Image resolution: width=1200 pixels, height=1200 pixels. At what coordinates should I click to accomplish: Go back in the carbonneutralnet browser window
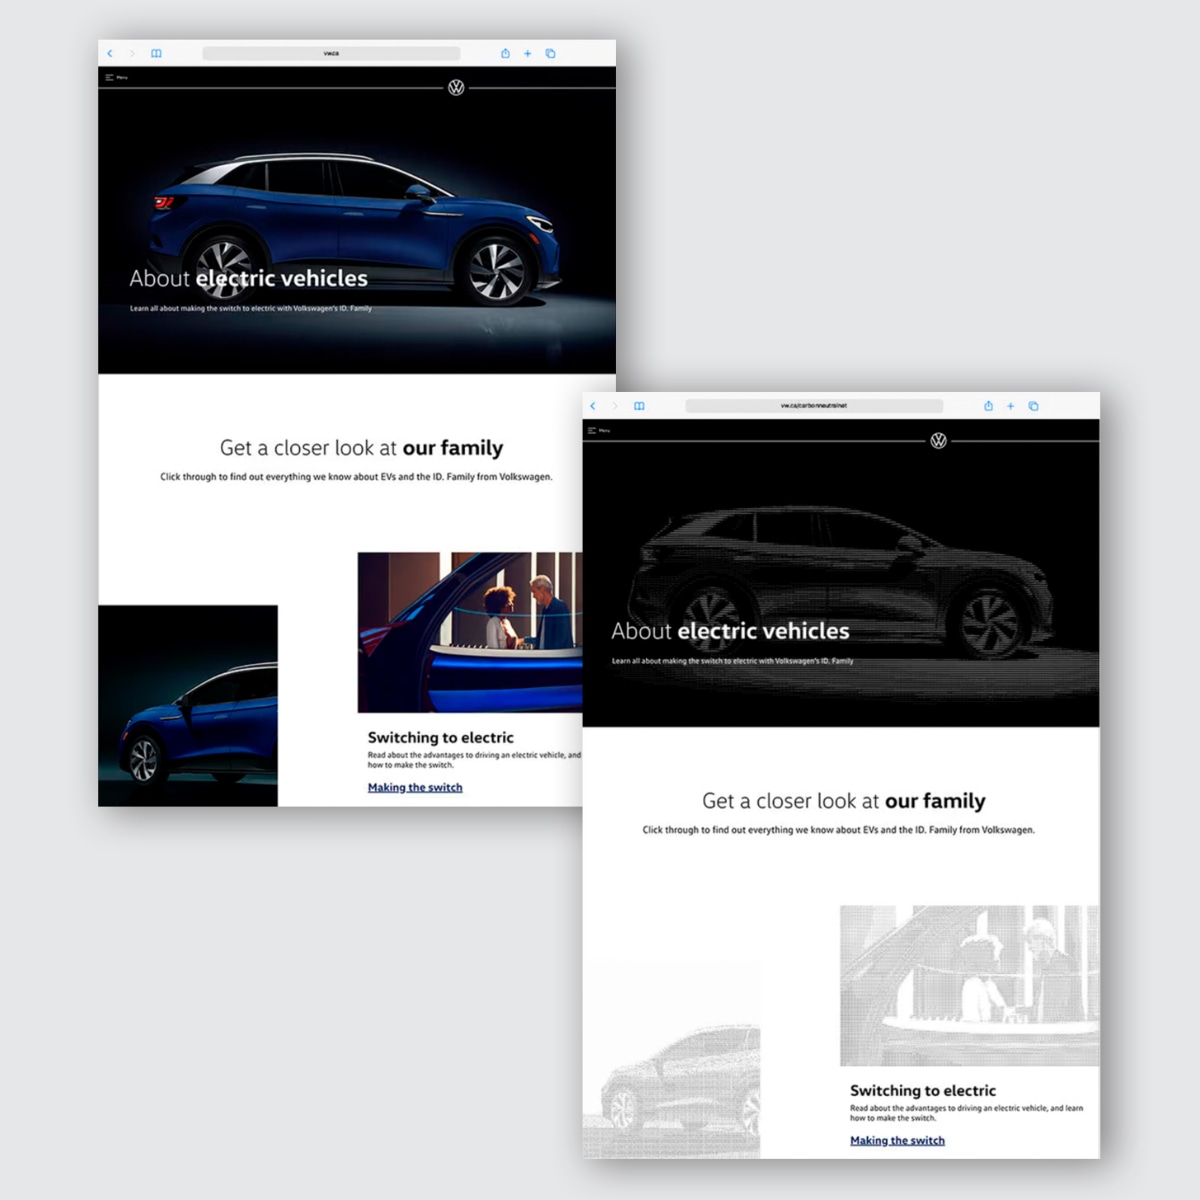593,406
